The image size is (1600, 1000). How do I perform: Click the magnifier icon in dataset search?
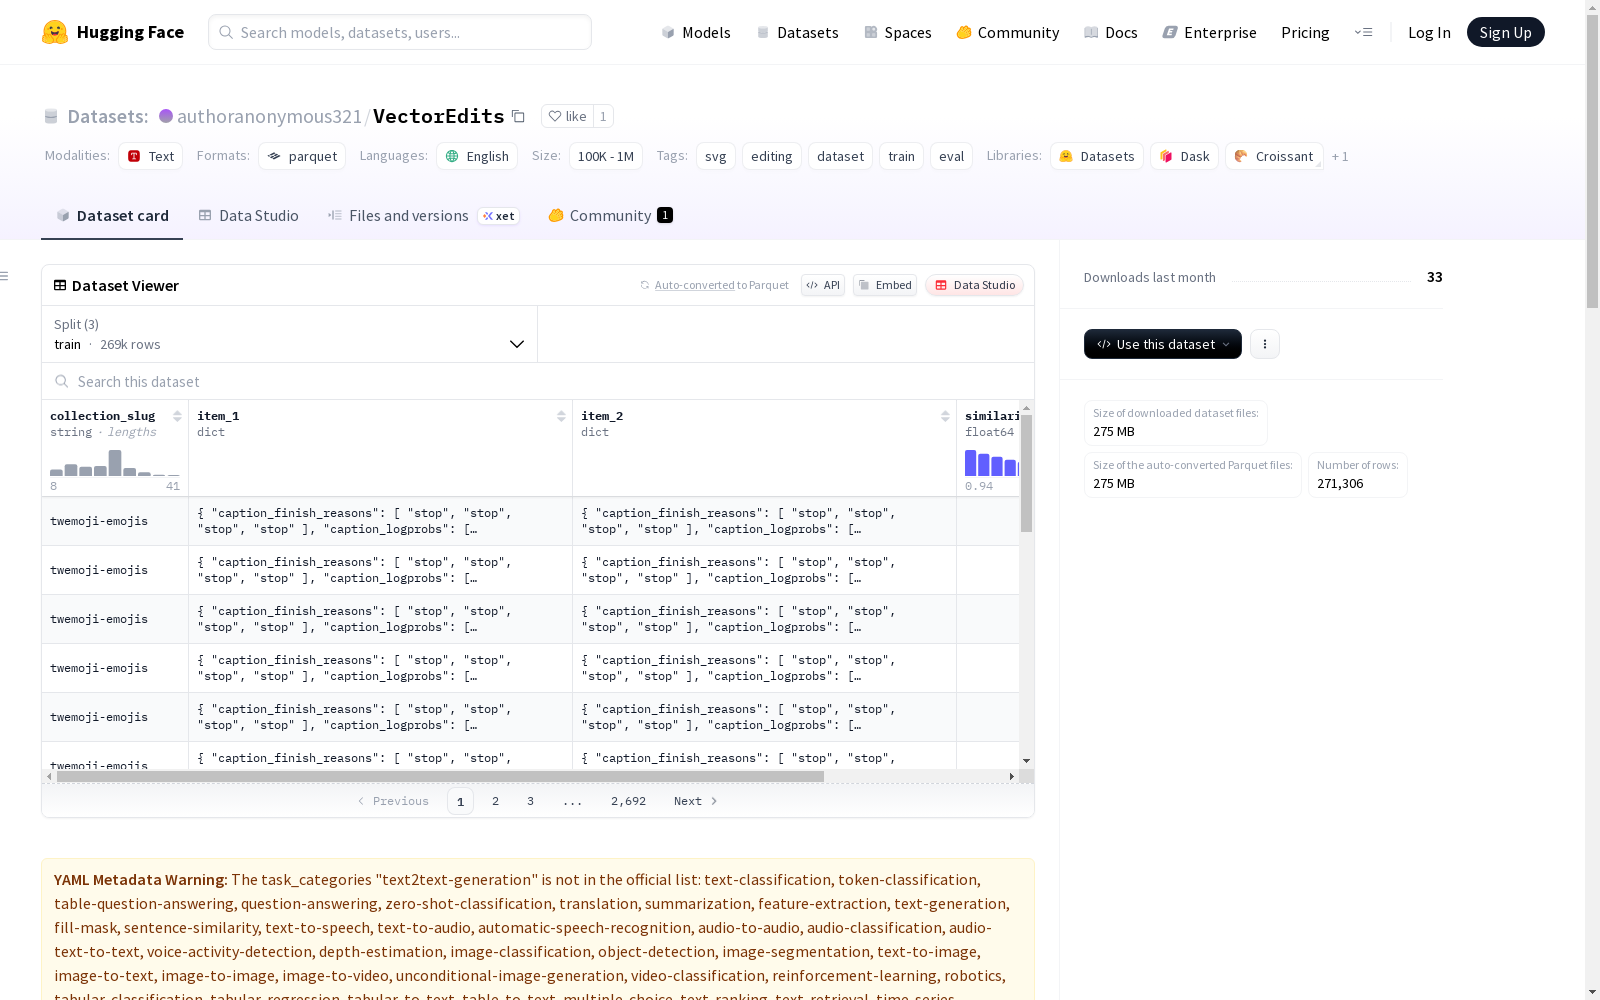click(x=62, y=381)
